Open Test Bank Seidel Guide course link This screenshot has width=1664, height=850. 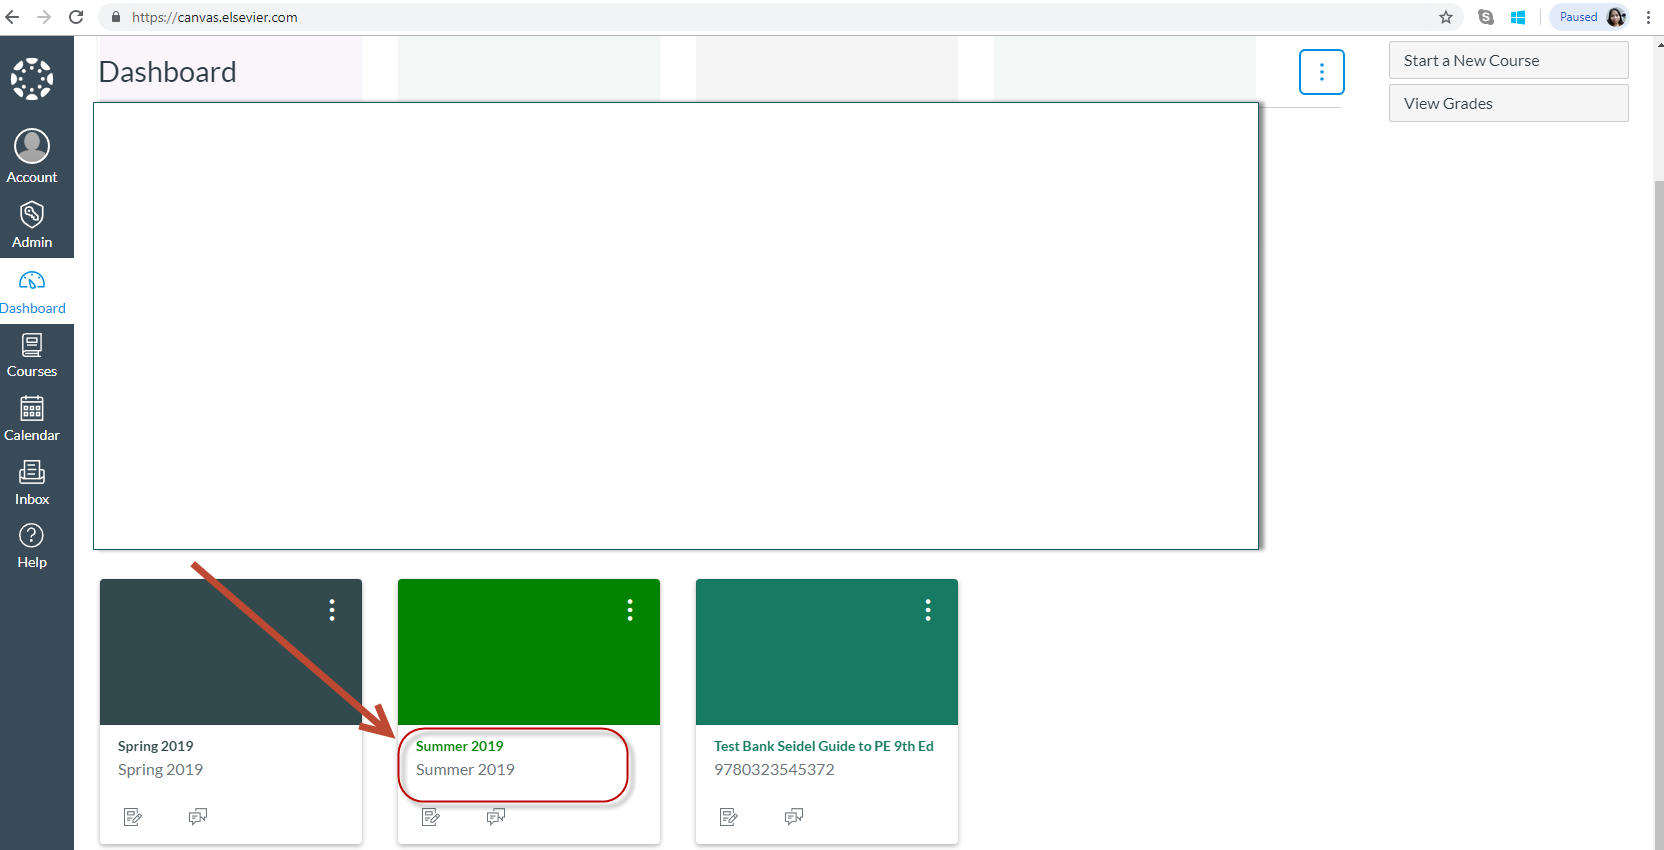(823, 746)
